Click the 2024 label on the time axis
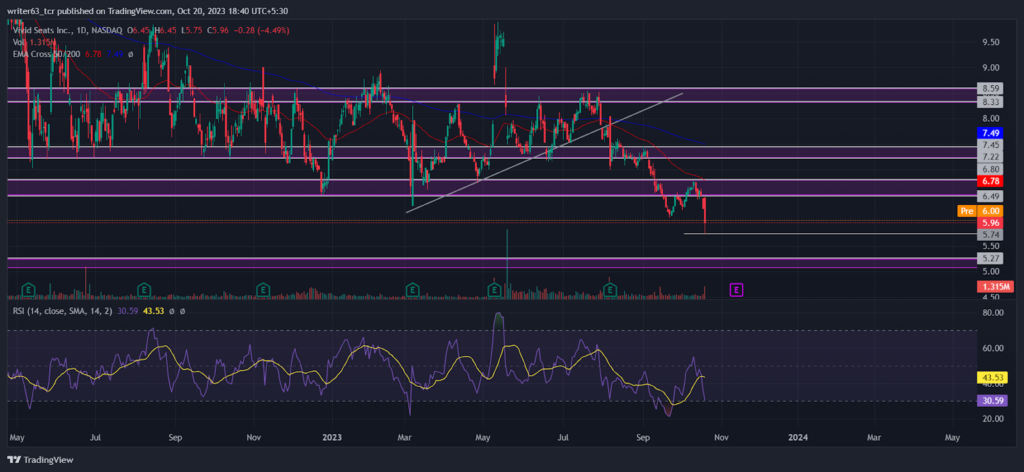 coord(796,435)
